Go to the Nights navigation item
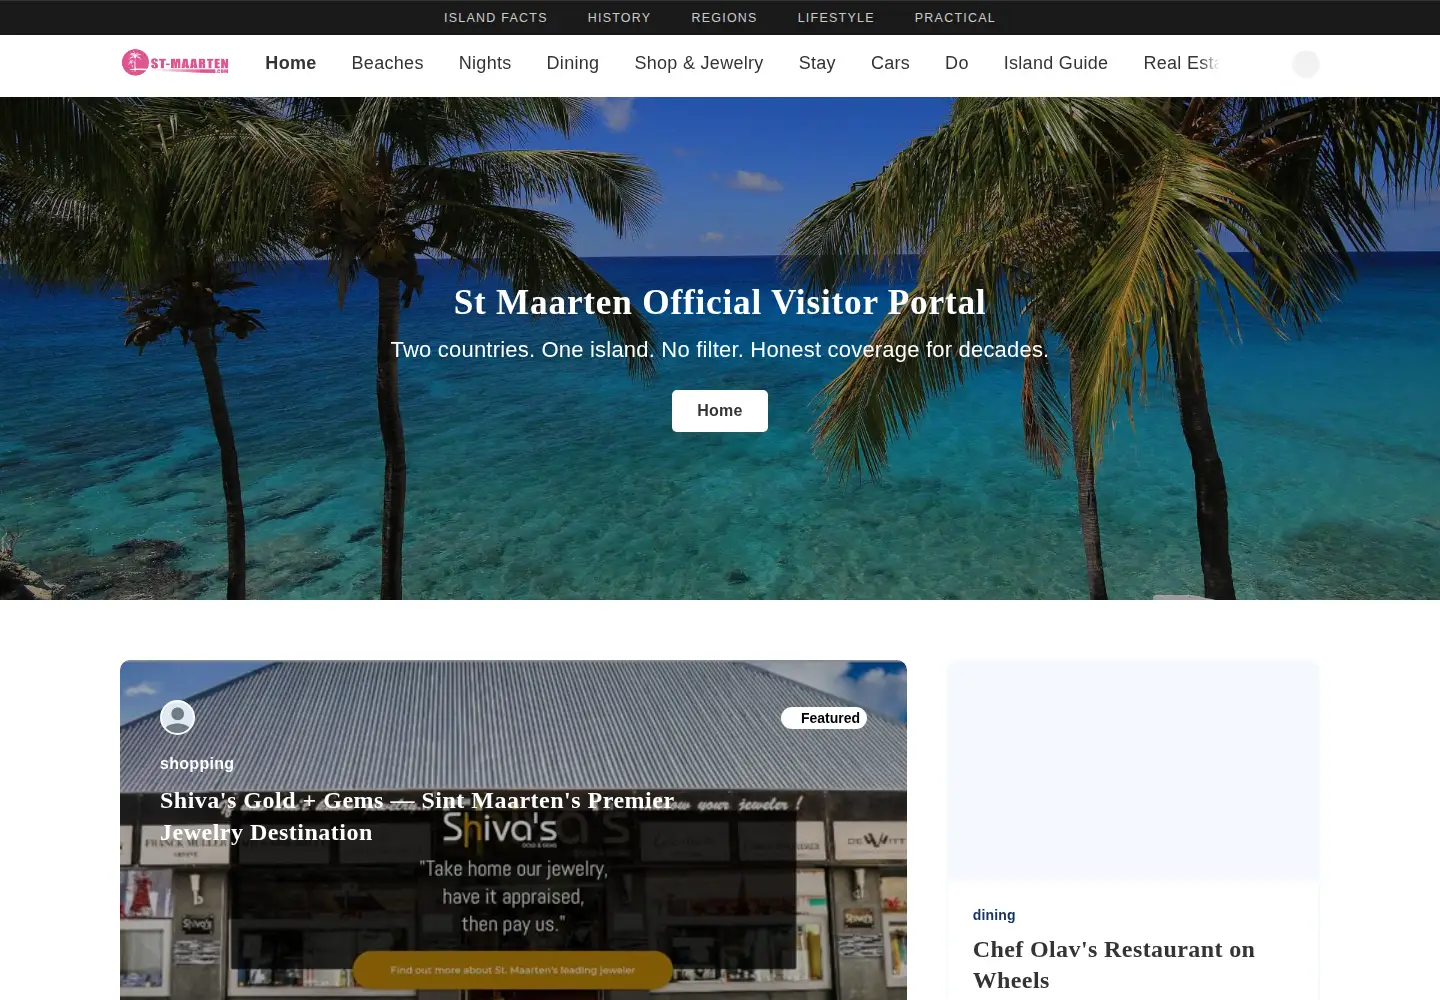This screenshot has width=1440, height=1000. click(485, 63)
